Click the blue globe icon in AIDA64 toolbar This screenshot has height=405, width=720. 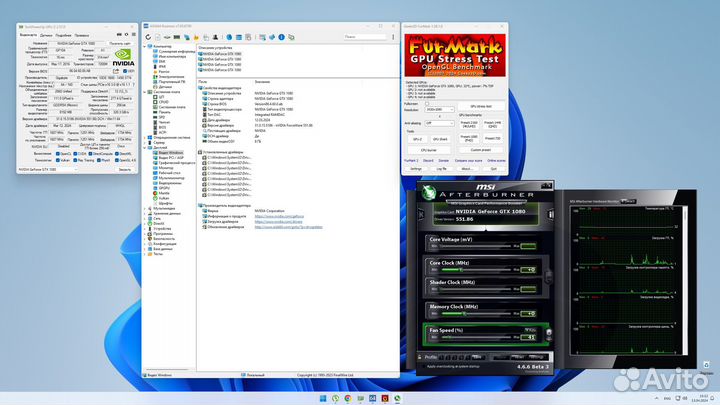[229, 37]
